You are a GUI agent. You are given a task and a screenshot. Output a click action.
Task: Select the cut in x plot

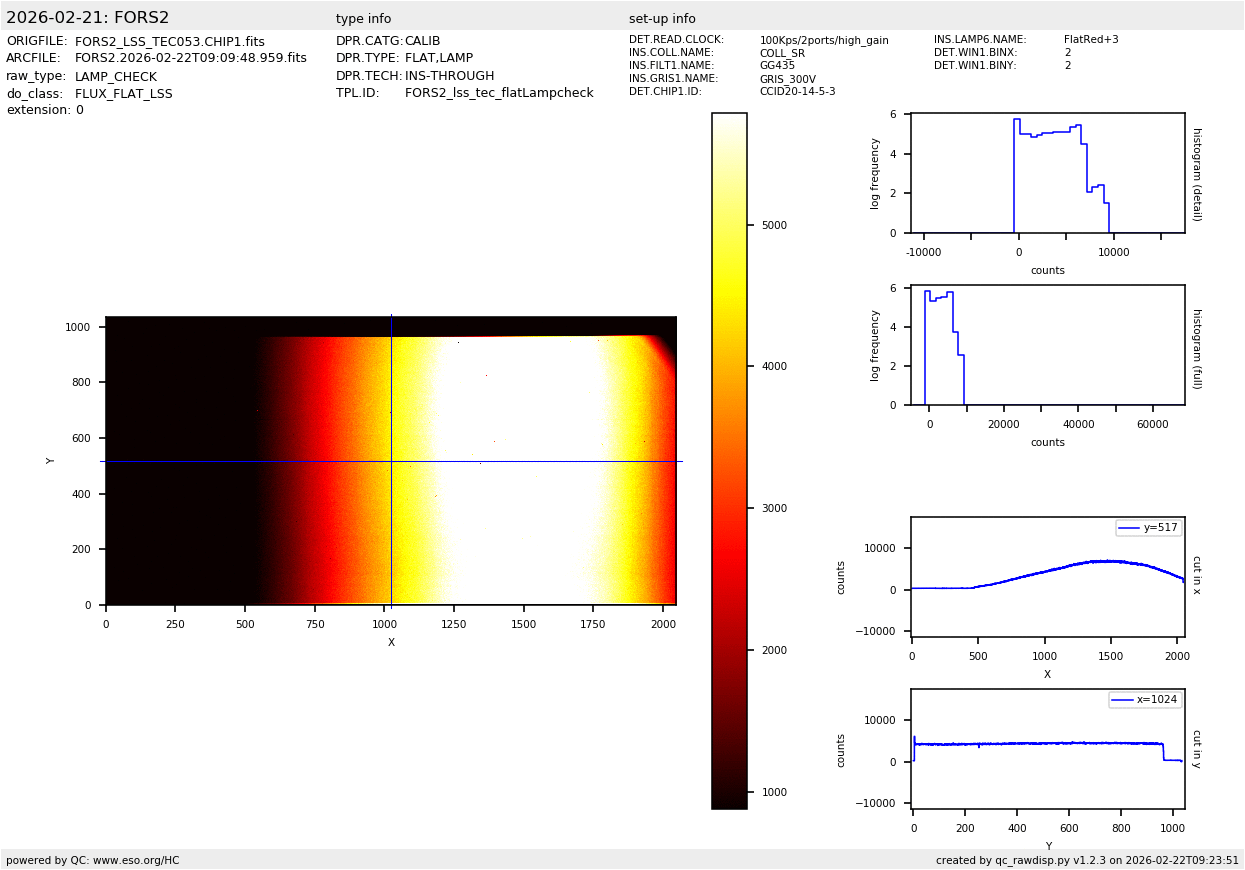pyautogui.click(x=1047, y=575)
